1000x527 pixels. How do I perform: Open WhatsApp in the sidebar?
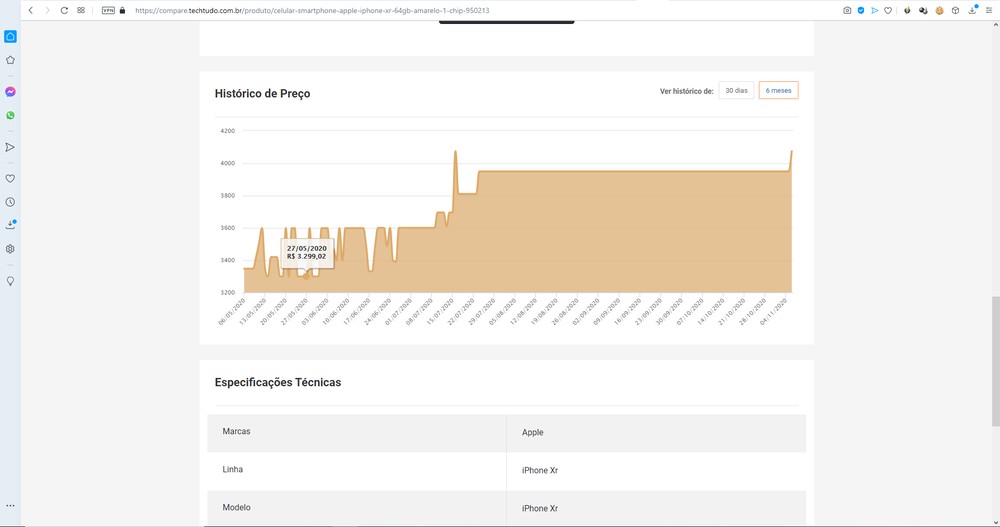coord(10,115)
